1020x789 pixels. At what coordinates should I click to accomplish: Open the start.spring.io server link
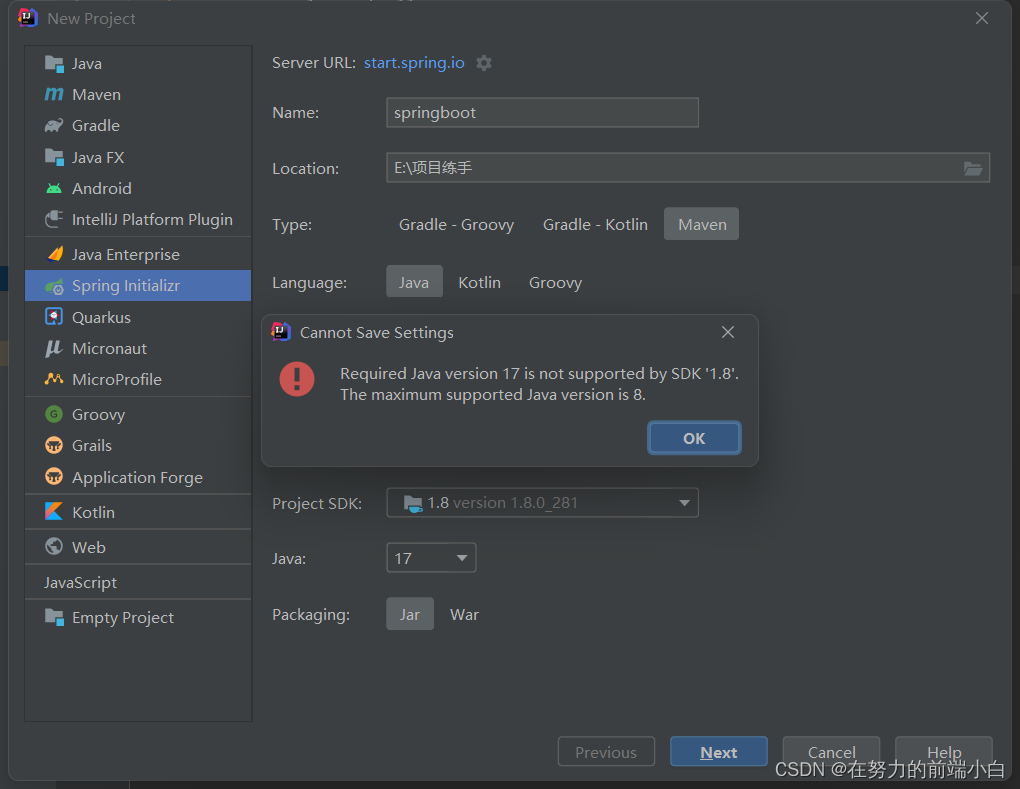414,63
